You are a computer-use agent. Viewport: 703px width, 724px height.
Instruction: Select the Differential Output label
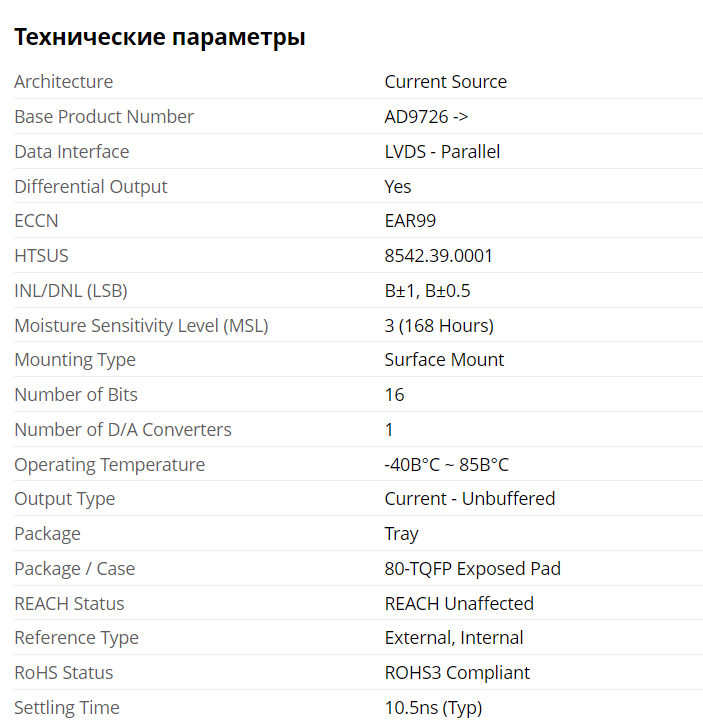(91, 187)
